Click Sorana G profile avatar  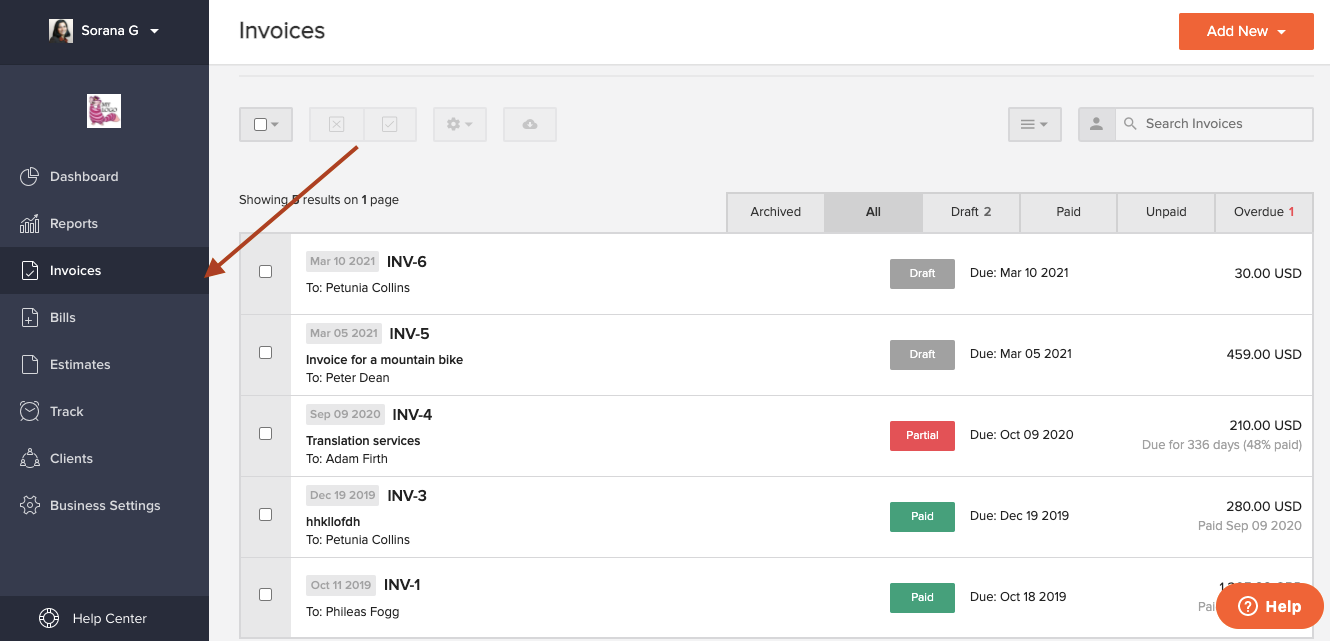point(61,31)
